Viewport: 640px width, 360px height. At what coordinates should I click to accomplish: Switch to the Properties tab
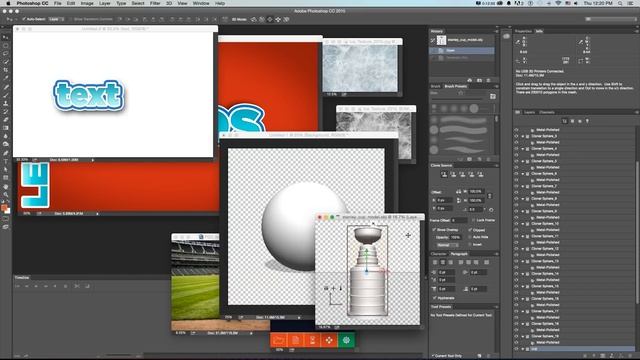pyautogui.click(x=523, y=31)
